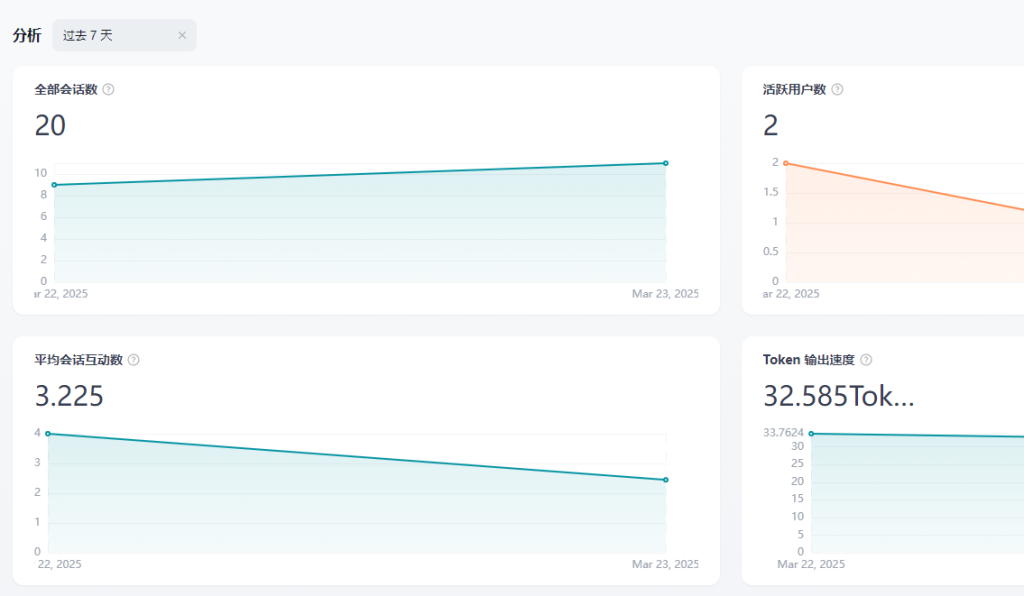Click the truncated 32.585Tok... speed value
The width and height of the screenshot is (1024, 596).
(x=838, y=397)
